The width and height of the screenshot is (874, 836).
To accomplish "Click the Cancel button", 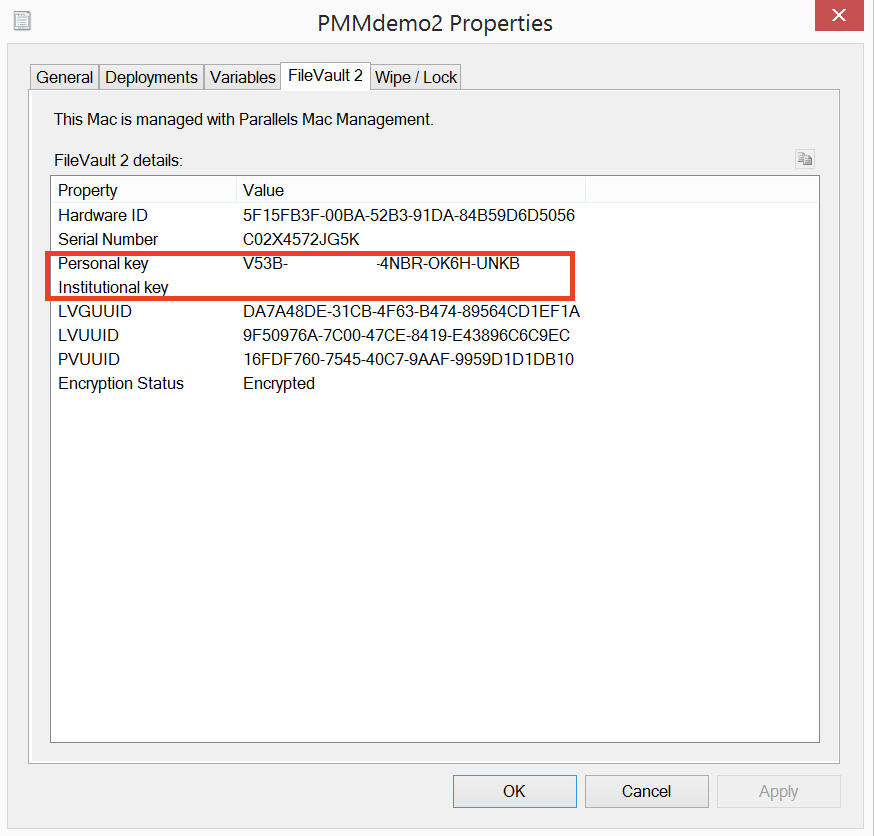I will (647, 791).
